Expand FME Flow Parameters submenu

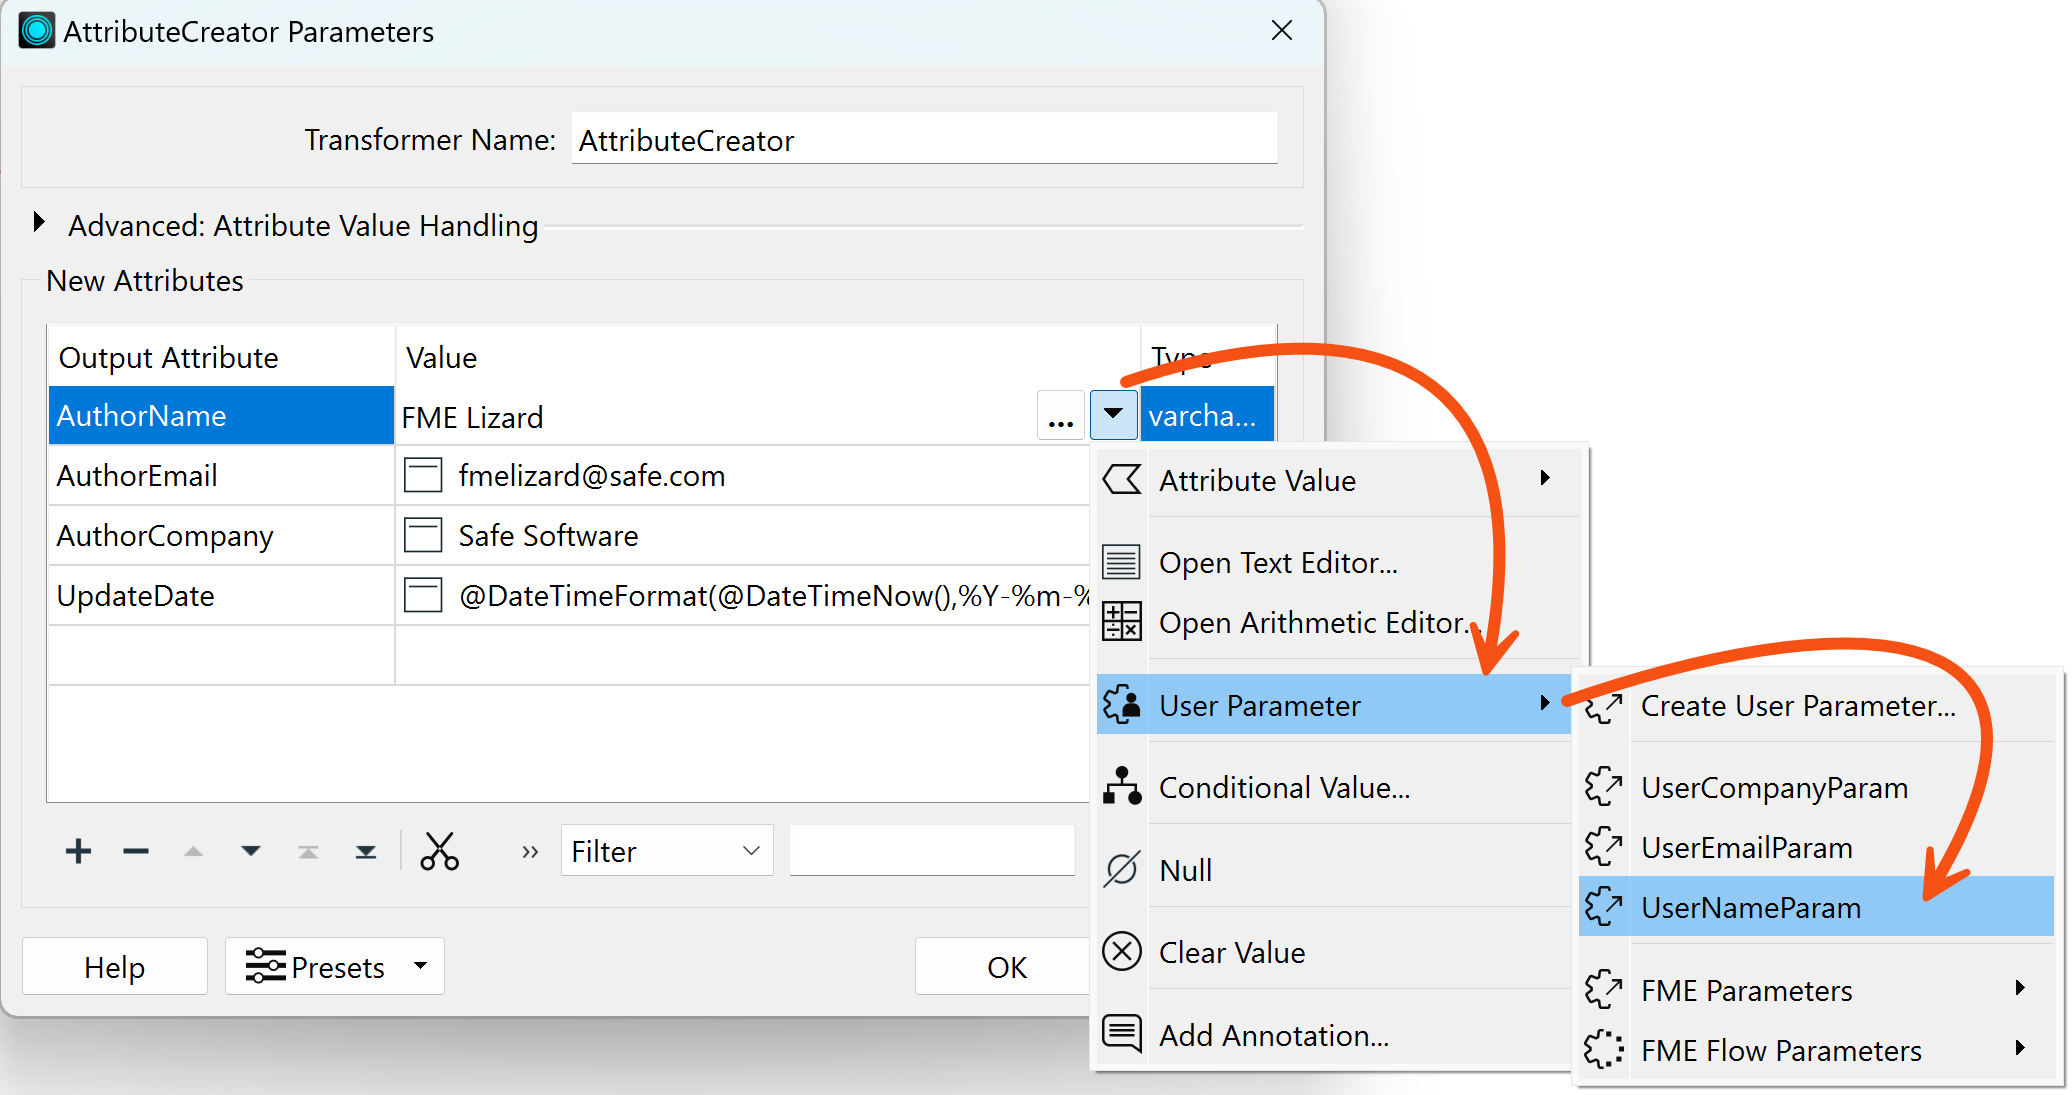click(x=1781, y=1049)
